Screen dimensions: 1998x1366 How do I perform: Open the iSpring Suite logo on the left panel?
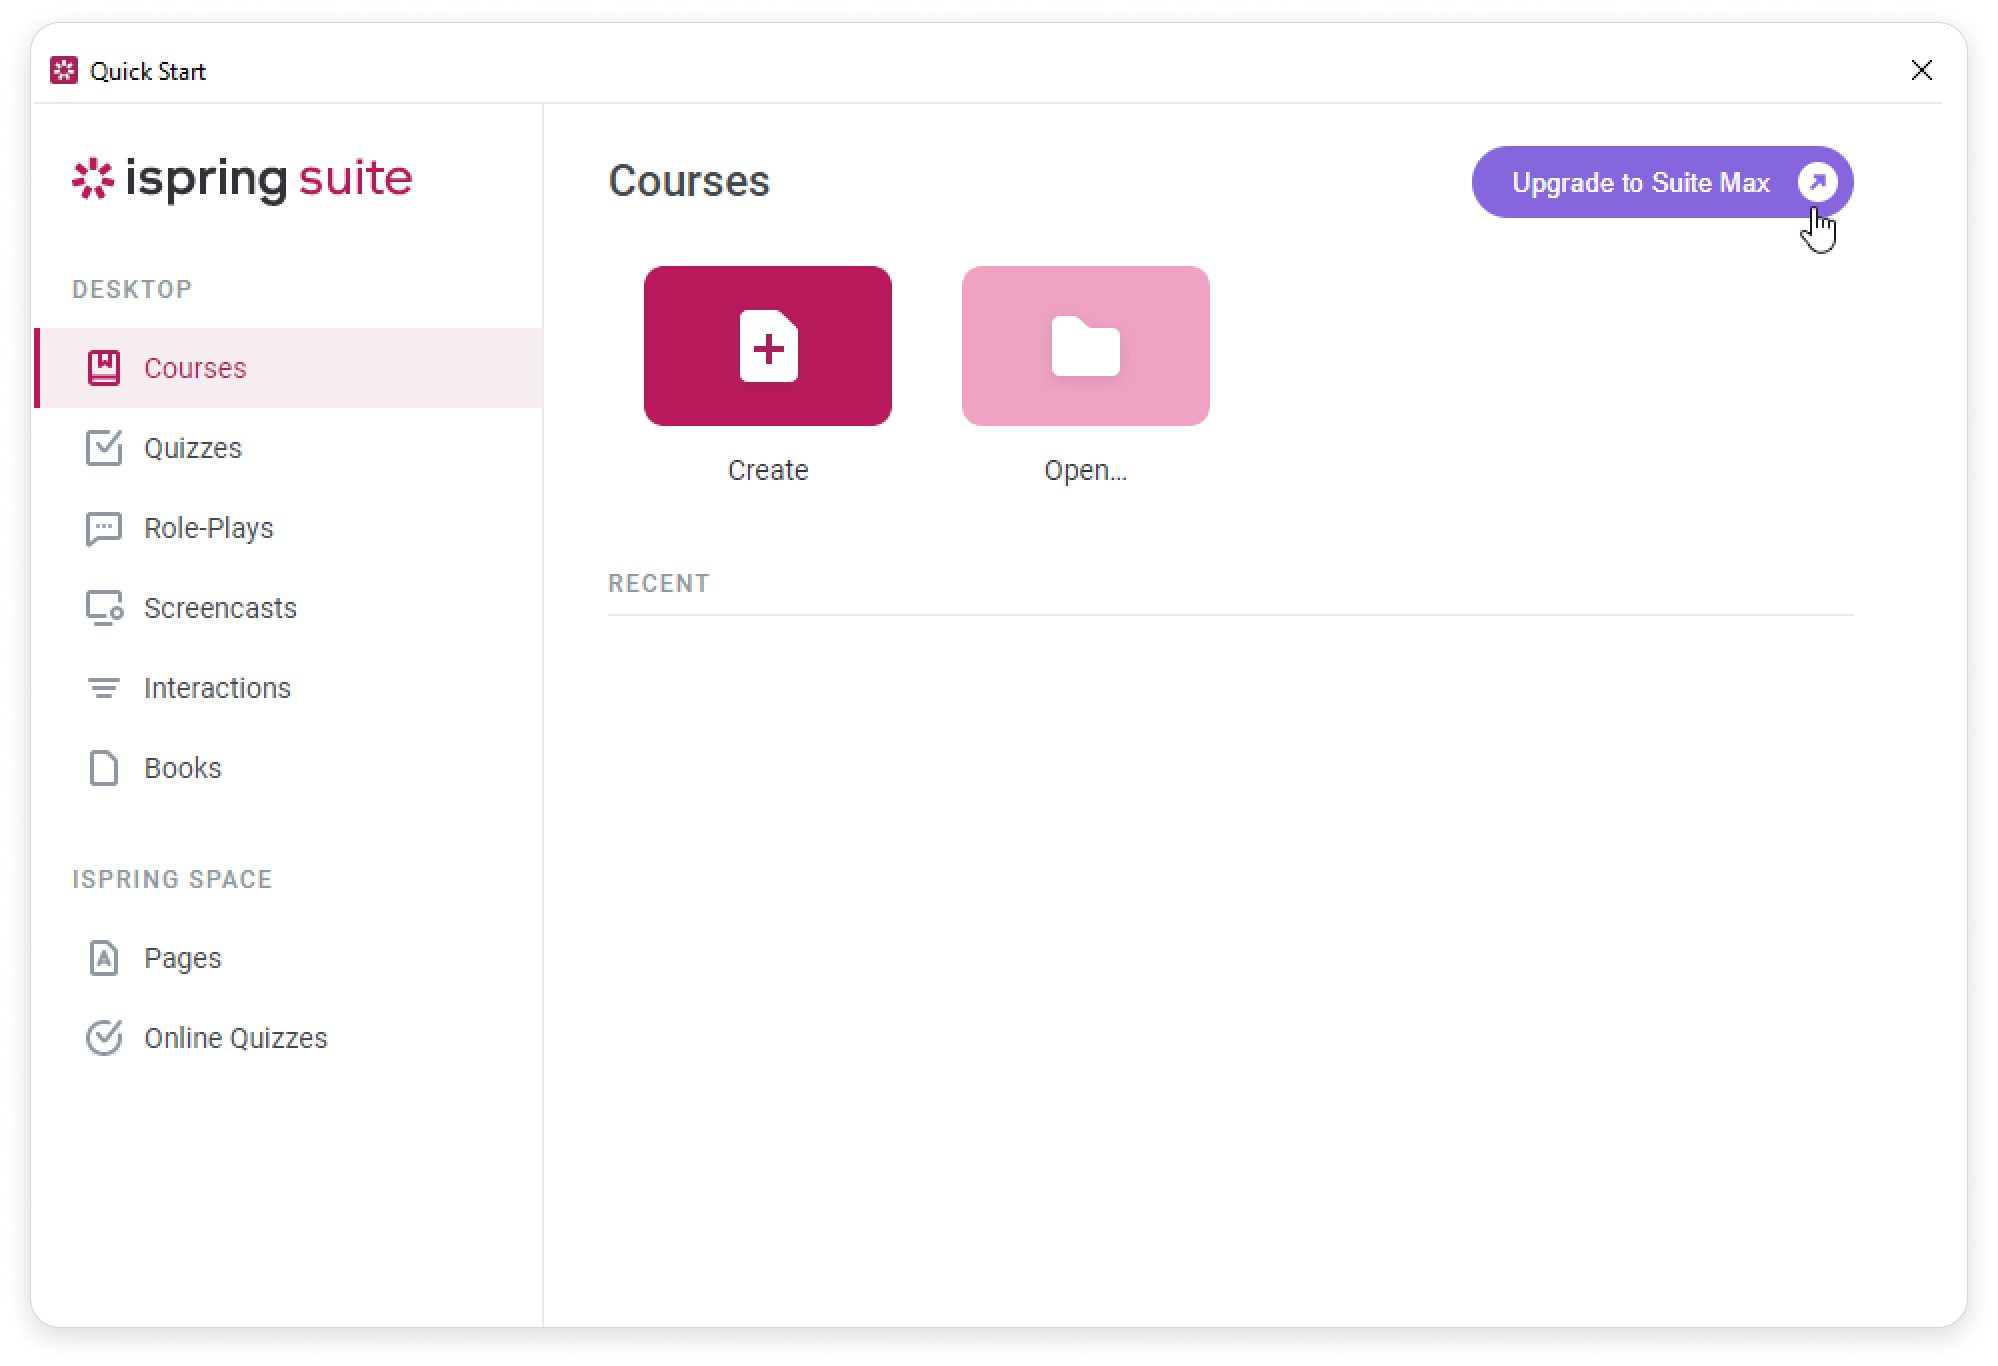tap(242, 180)
